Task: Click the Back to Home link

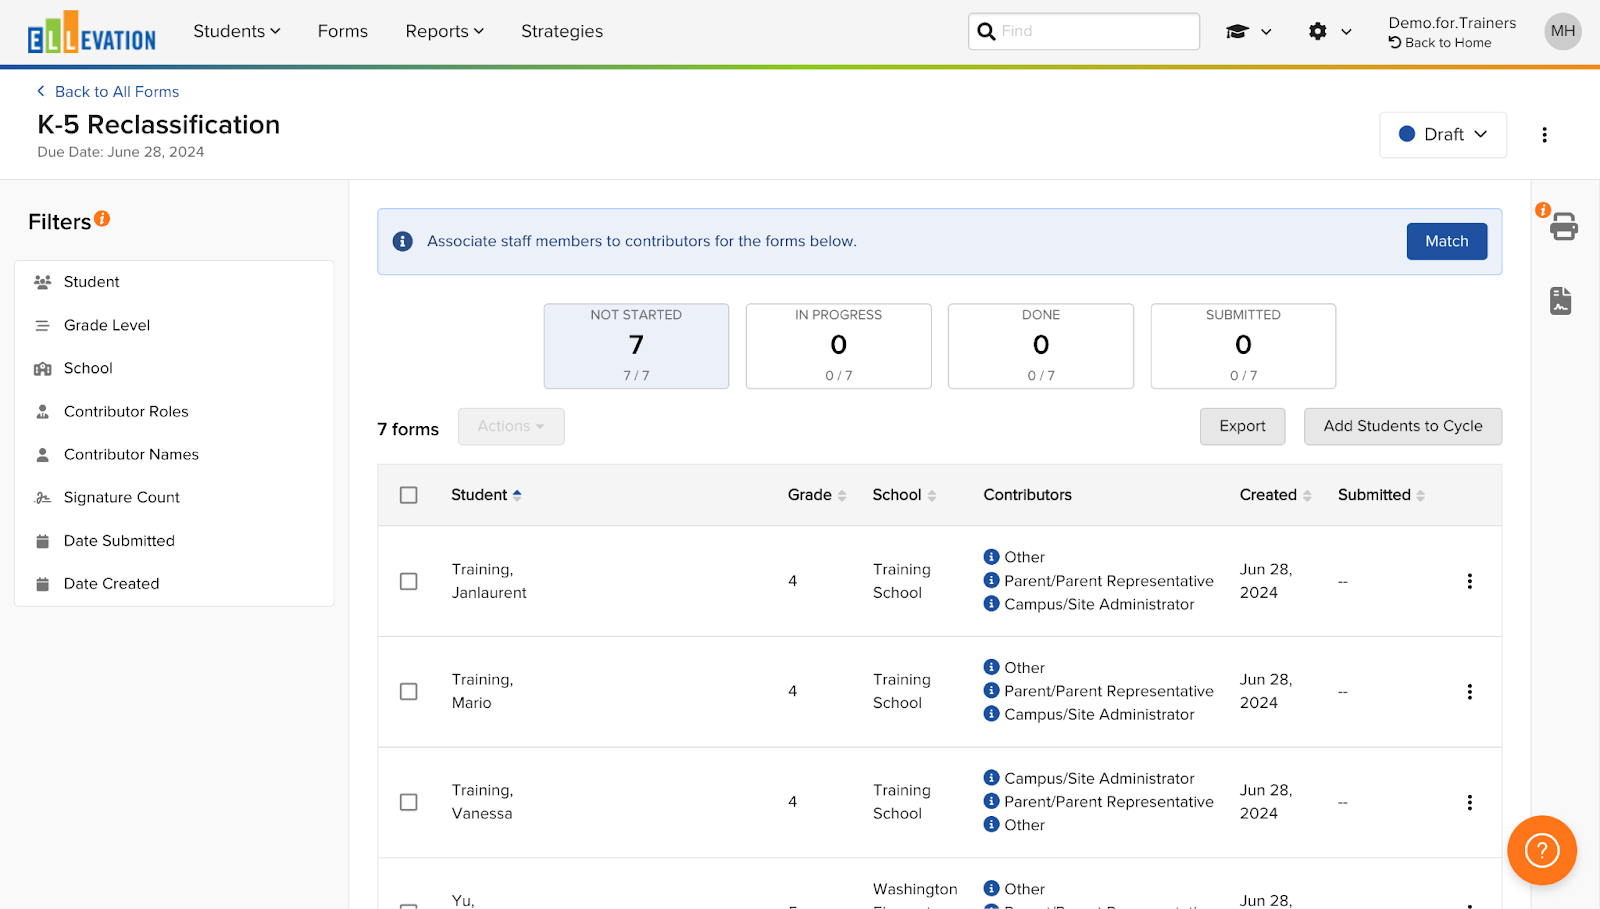Action: (1440, 43)
